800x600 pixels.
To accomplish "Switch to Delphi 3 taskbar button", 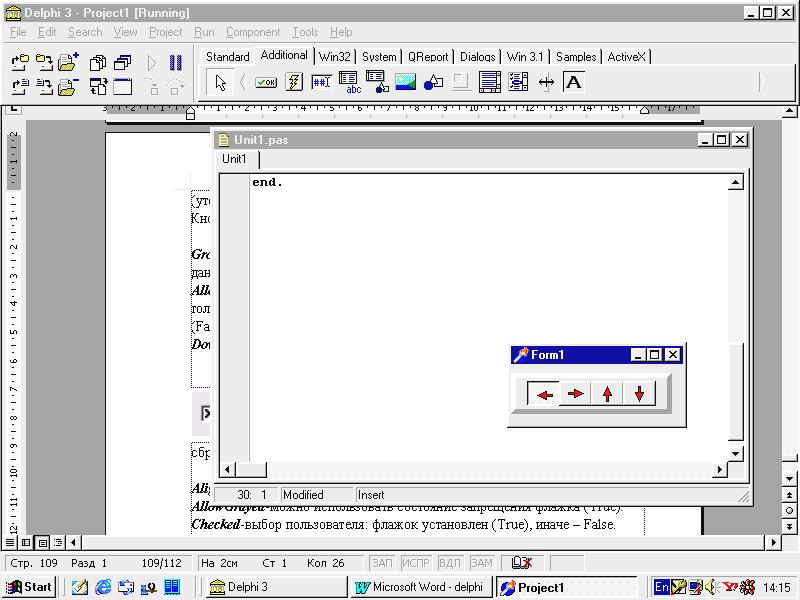I will [x=276, y=587].
